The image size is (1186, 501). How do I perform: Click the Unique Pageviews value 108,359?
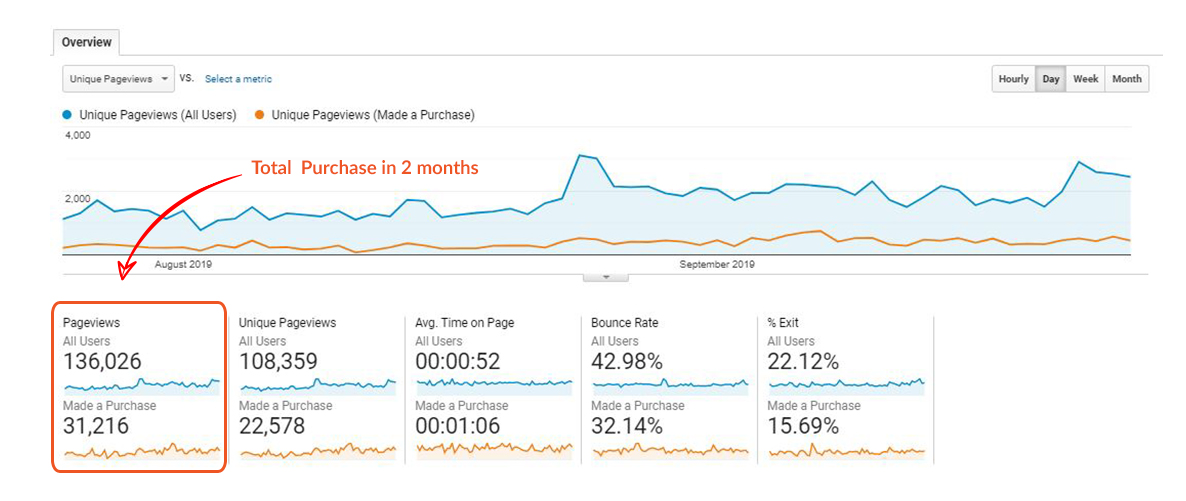[x=278, y=362]
